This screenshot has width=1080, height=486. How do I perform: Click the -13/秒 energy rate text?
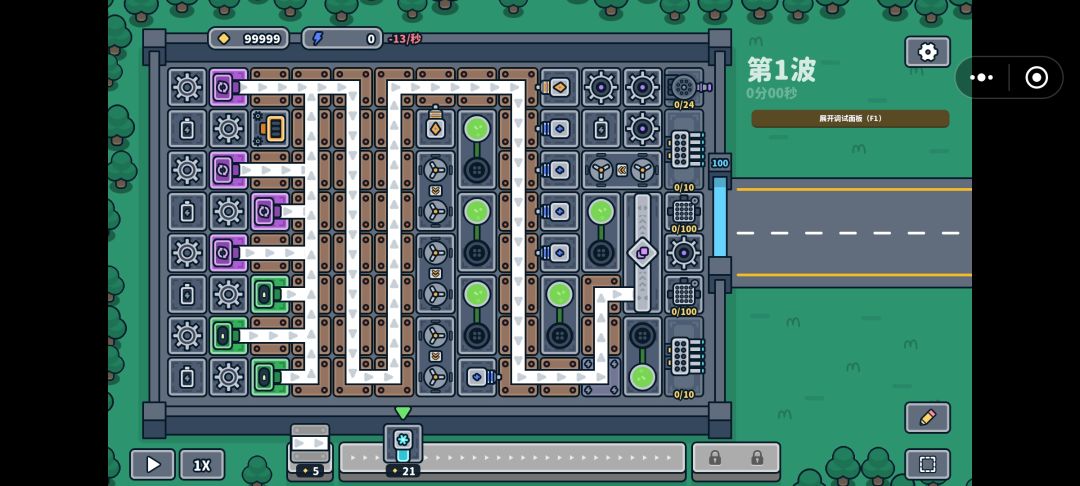tap(404, 39)
